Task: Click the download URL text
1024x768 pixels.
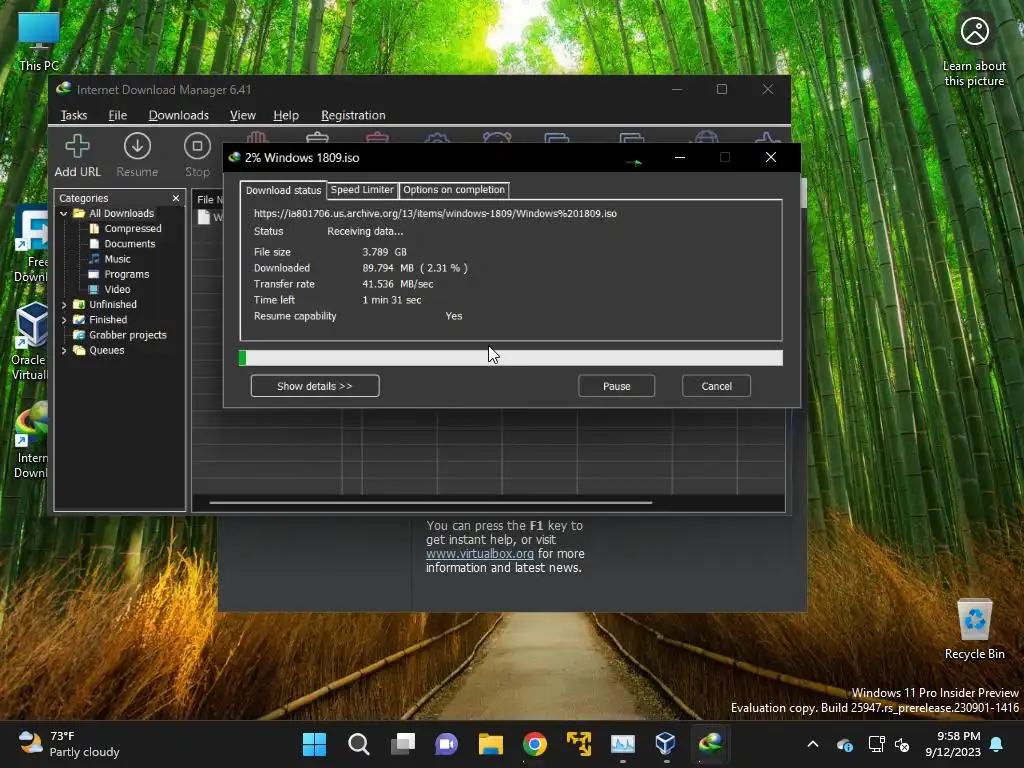Action: click(435, 214)
